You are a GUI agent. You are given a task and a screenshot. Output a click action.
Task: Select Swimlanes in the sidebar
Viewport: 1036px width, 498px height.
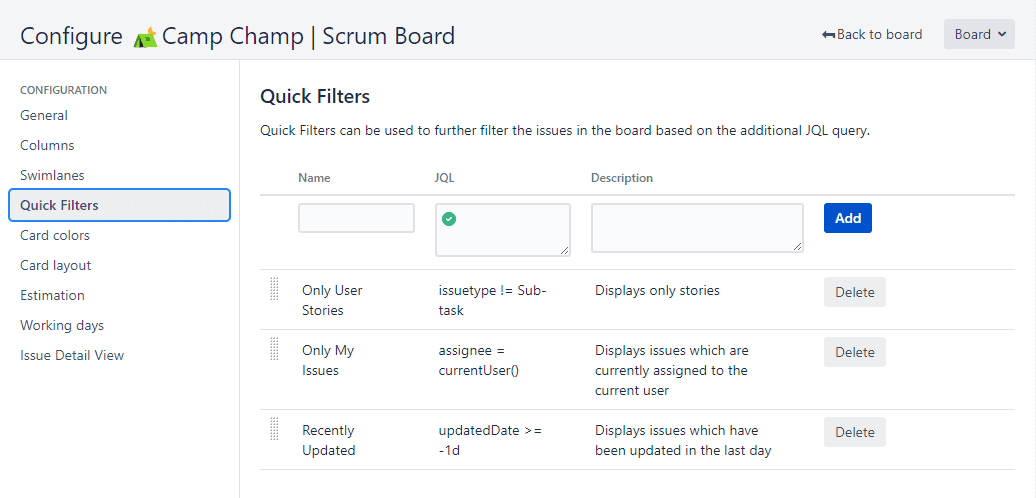pyautogui.click(x=52, y=175)
